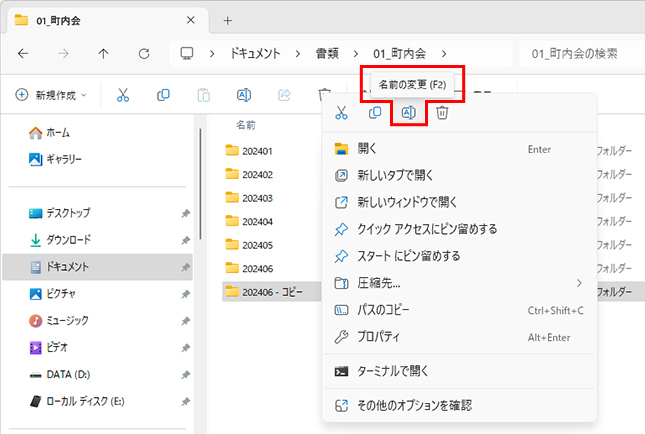Expand the chevron before ドキュメント in the address bar
The image size is (645, 434).
click(x=212, y=54)
